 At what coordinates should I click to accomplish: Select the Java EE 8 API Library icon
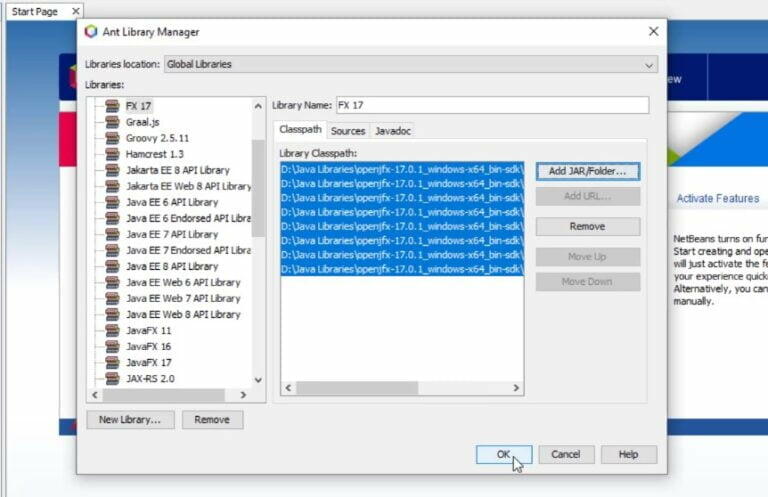pos(112,266)
